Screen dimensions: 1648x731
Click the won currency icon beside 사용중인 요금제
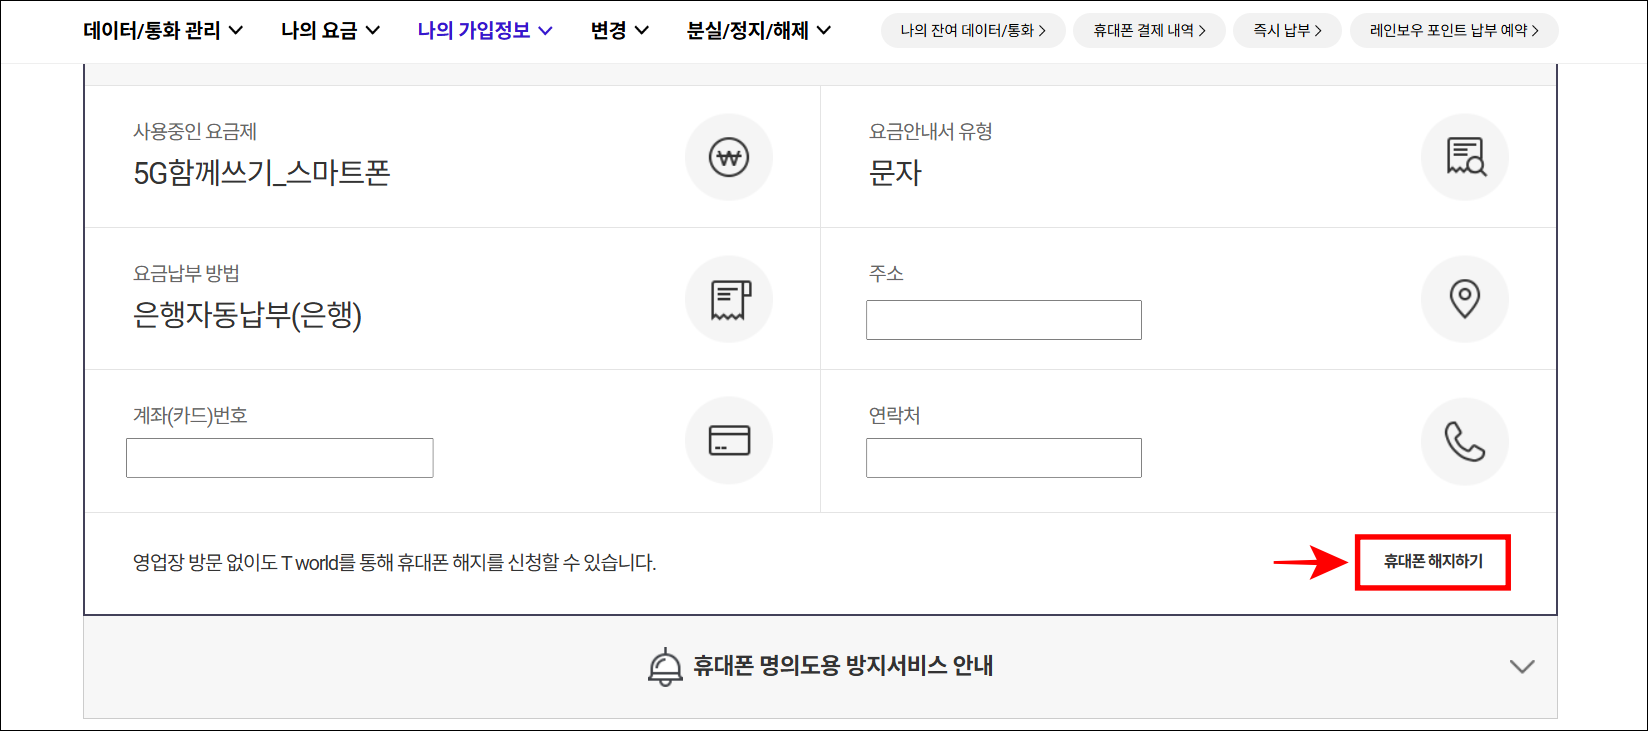[x=729, y=157]
